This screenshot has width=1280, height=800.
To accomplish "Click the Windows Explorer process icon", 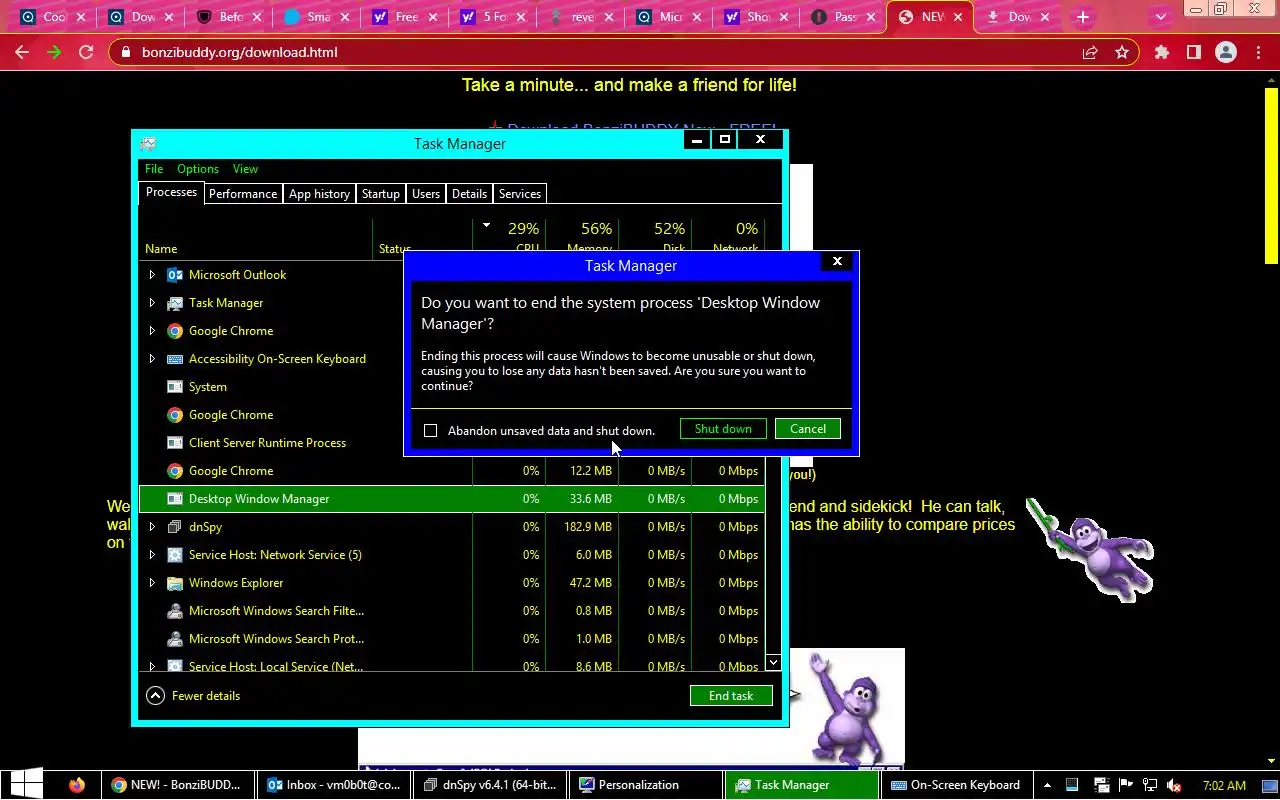I will (x=175, y=583).
